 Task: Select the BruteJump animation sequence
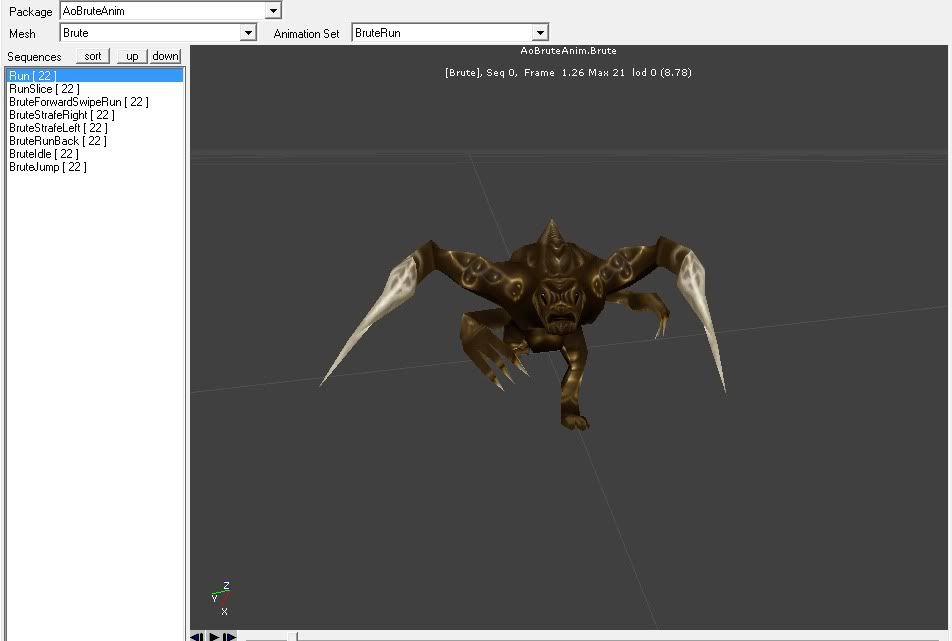47,167
